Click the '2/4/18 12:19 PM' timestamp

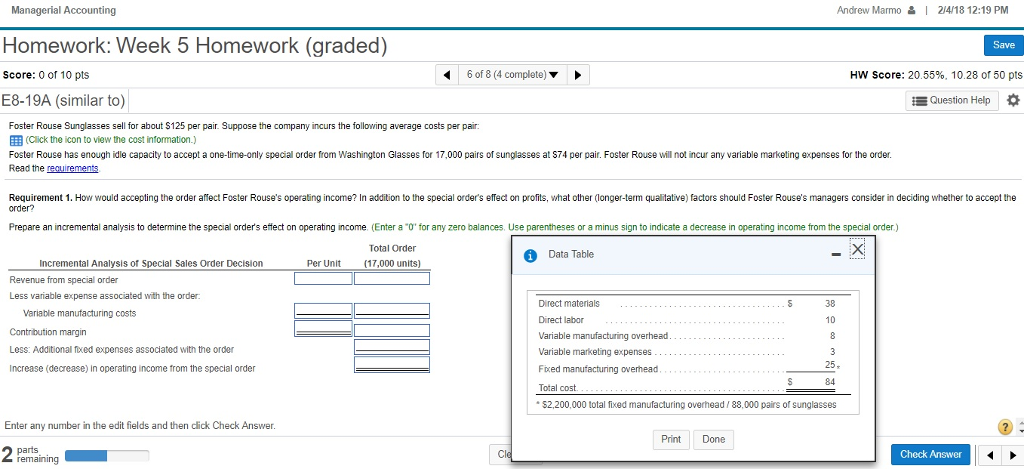click(x=974, y=10)
